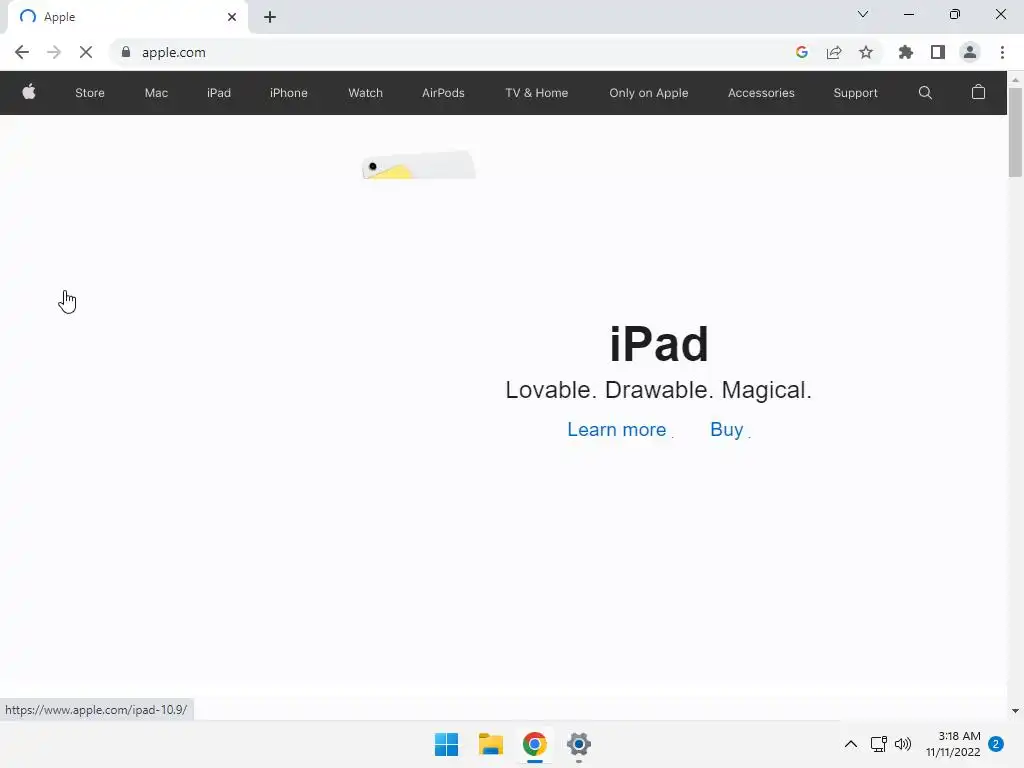Click Lovable. Drawable. Magical. tagline
This screenshot has width=1024, height=768.
coord(658,390)
